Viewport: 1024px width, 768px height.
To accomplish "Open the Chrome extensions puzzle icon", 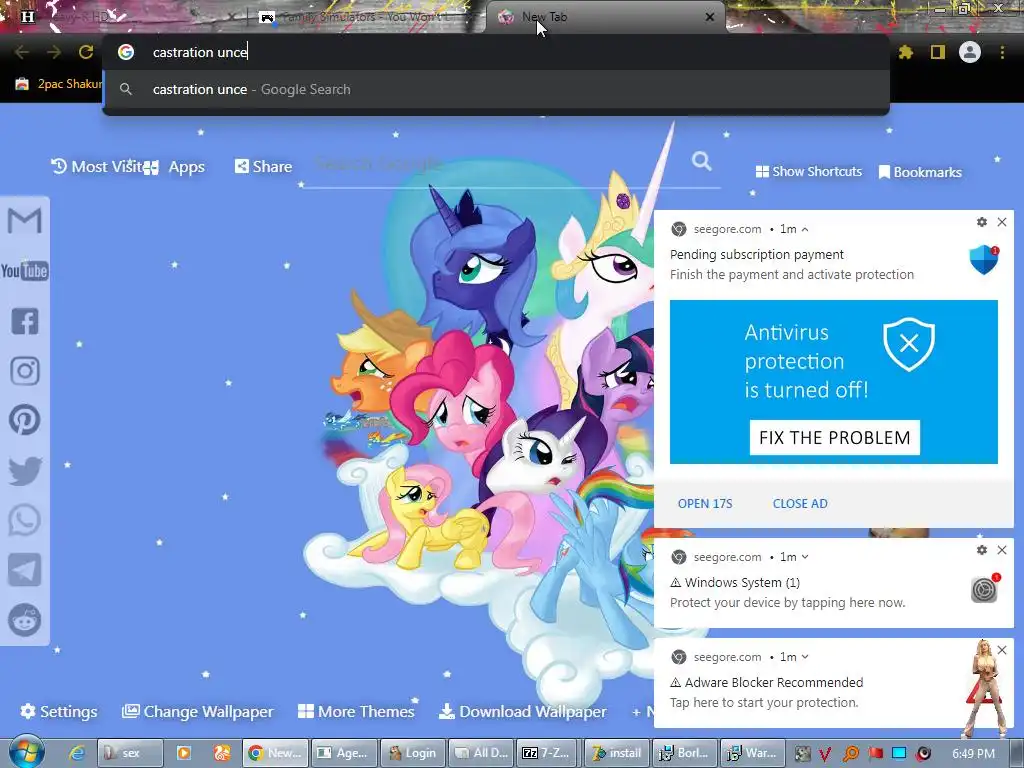I will 906,52.
